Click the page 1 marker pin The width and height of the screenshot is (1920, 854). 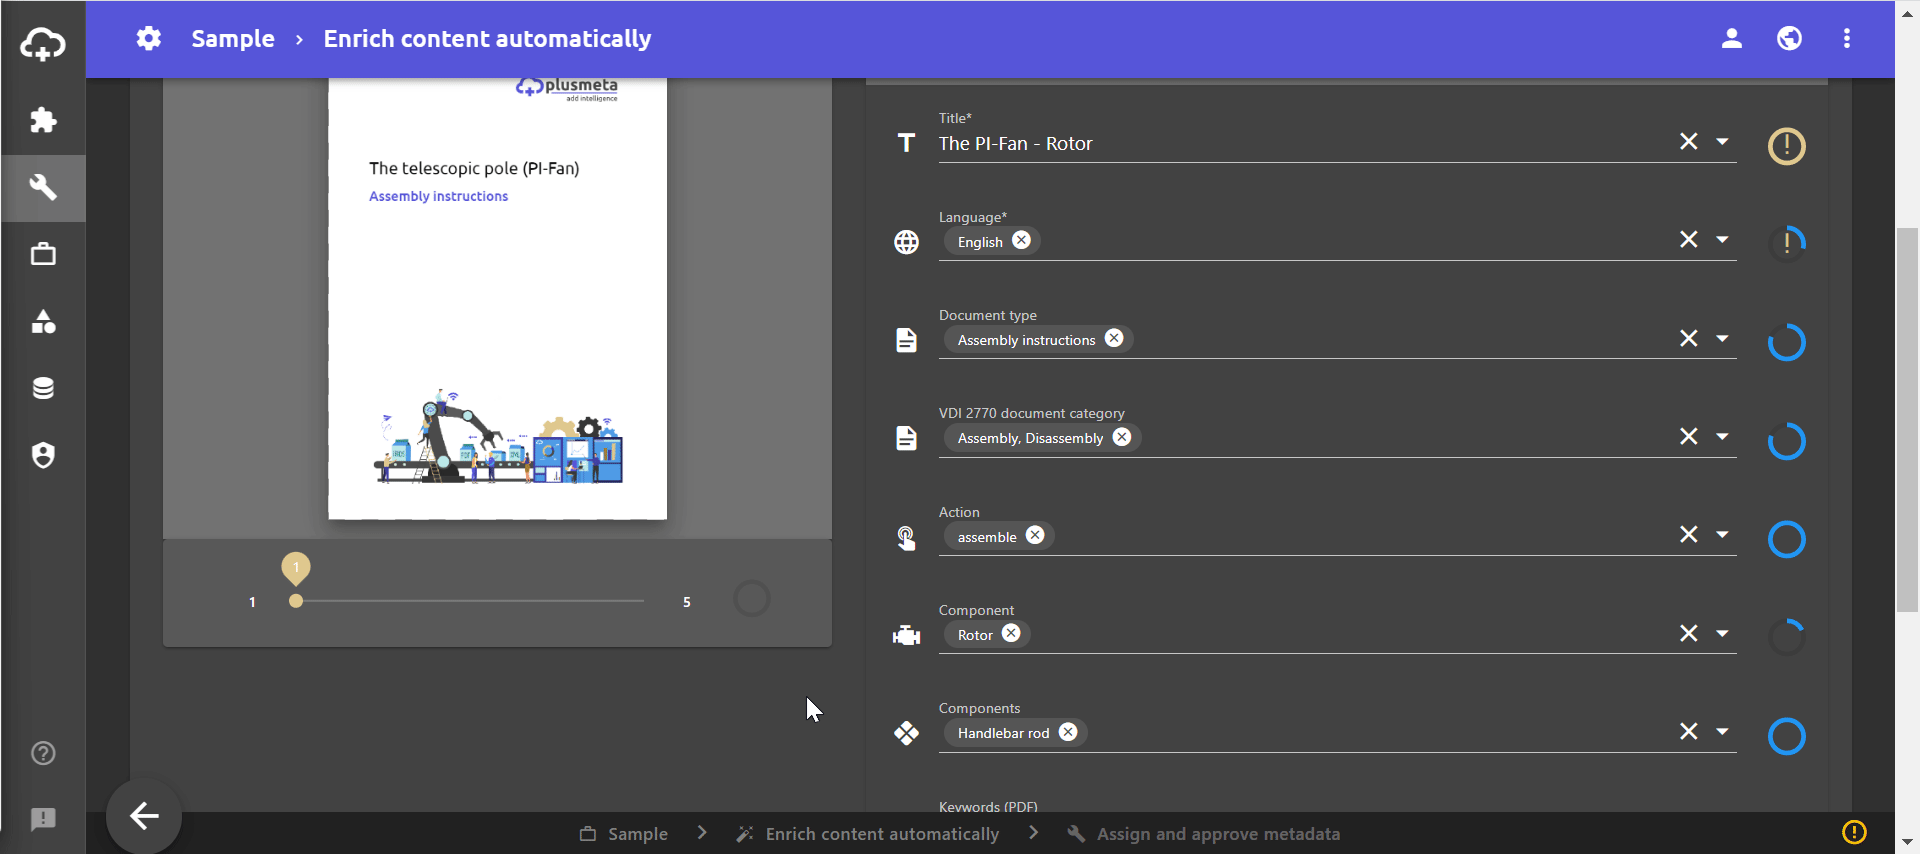click(x=296, y=568)
